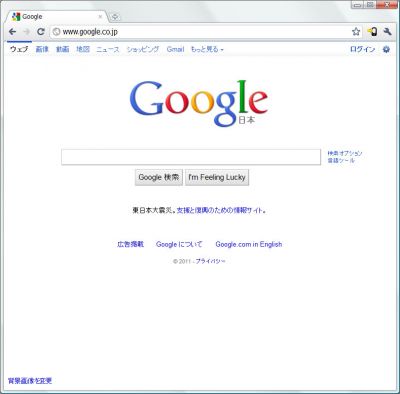Reload the page with the refresh icon
The height and width of the screenshot is (394, 400).
41,32
